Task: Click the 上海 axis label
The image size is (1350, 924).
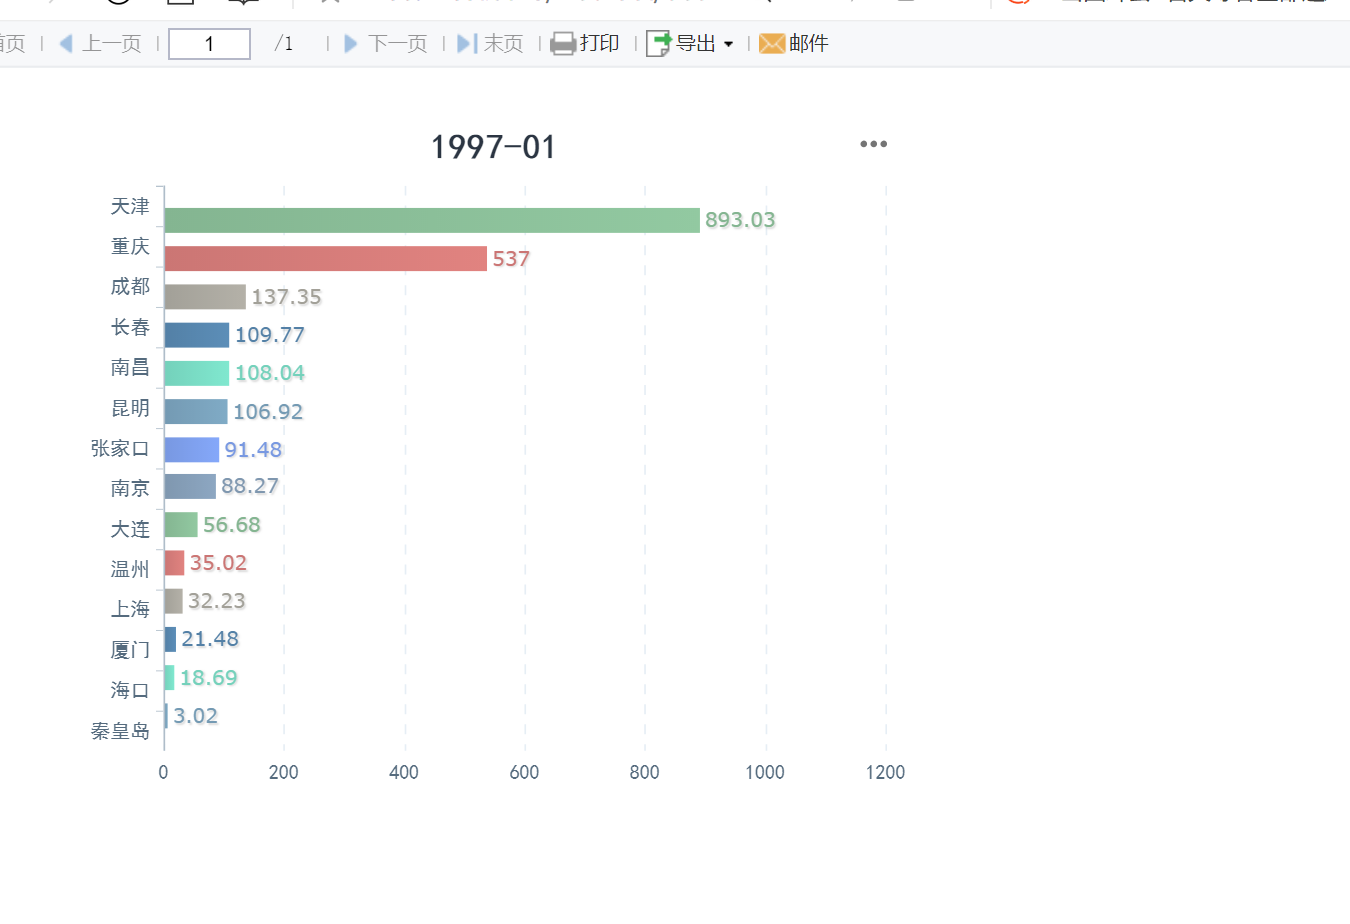Action: click(x=130, y=609)
